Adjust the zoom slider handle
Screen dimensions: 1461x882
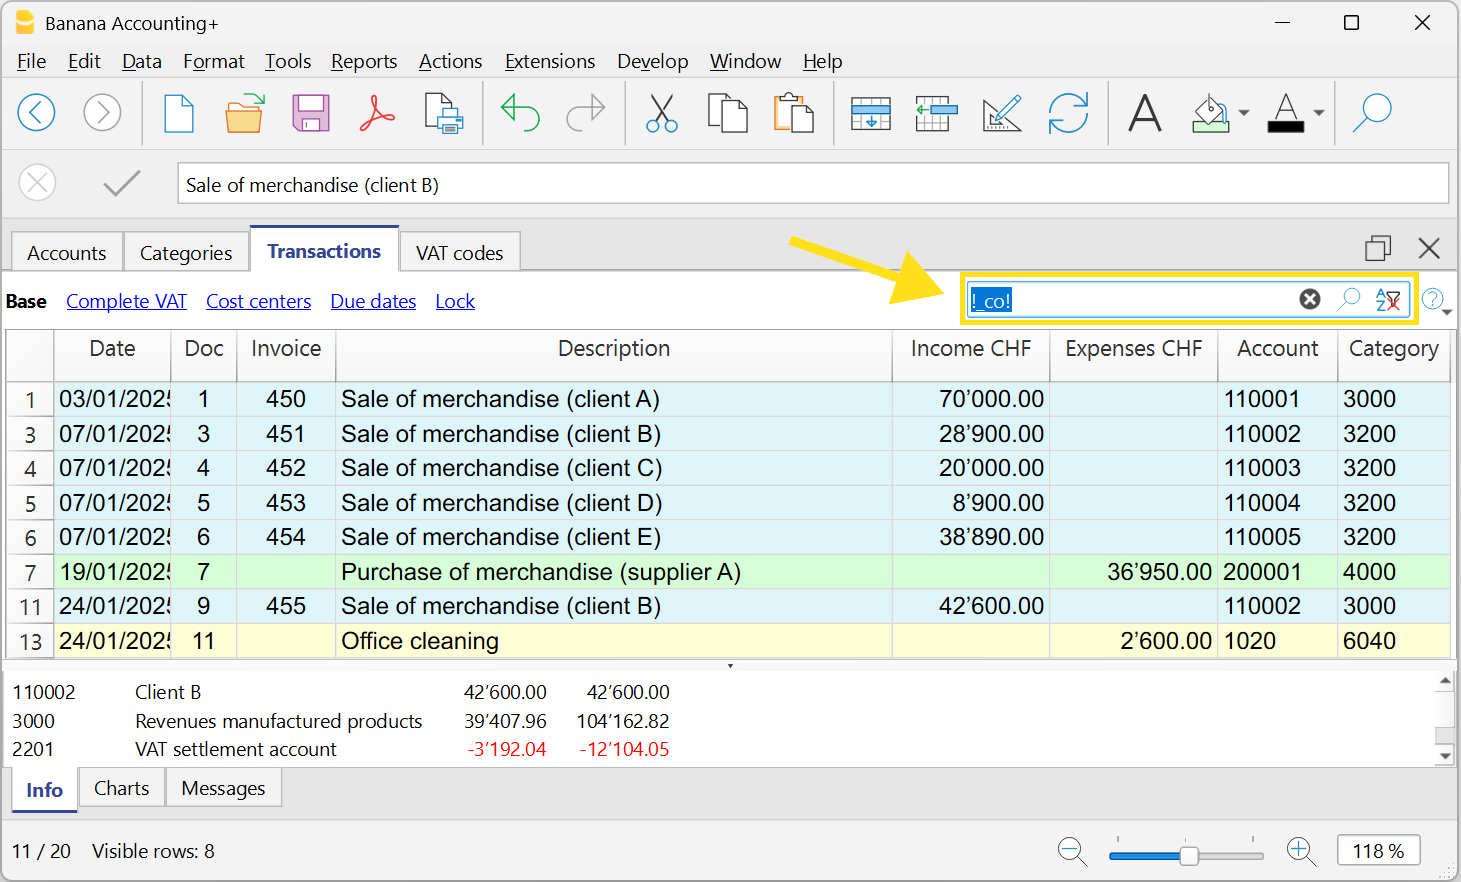[1189, 855]
